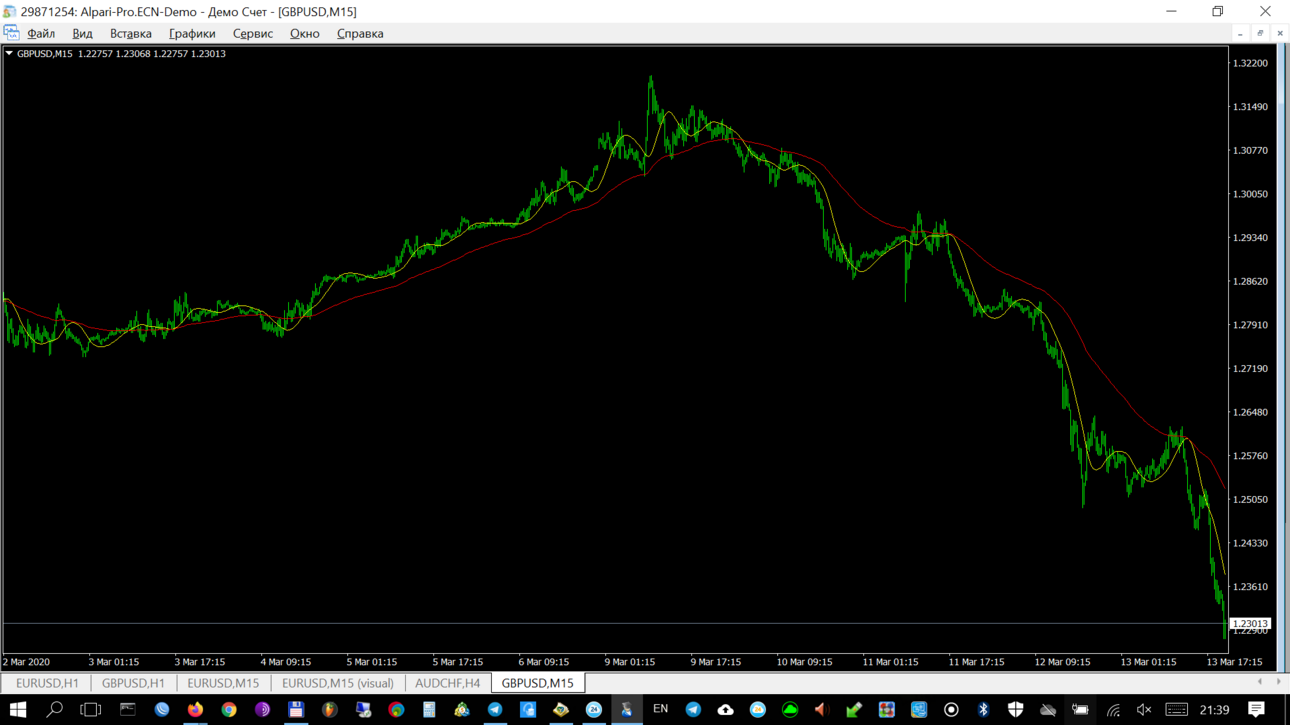1290x725 pixels.
Task: Open Task View on the taskbar
Action: click(x=90, y=710)
